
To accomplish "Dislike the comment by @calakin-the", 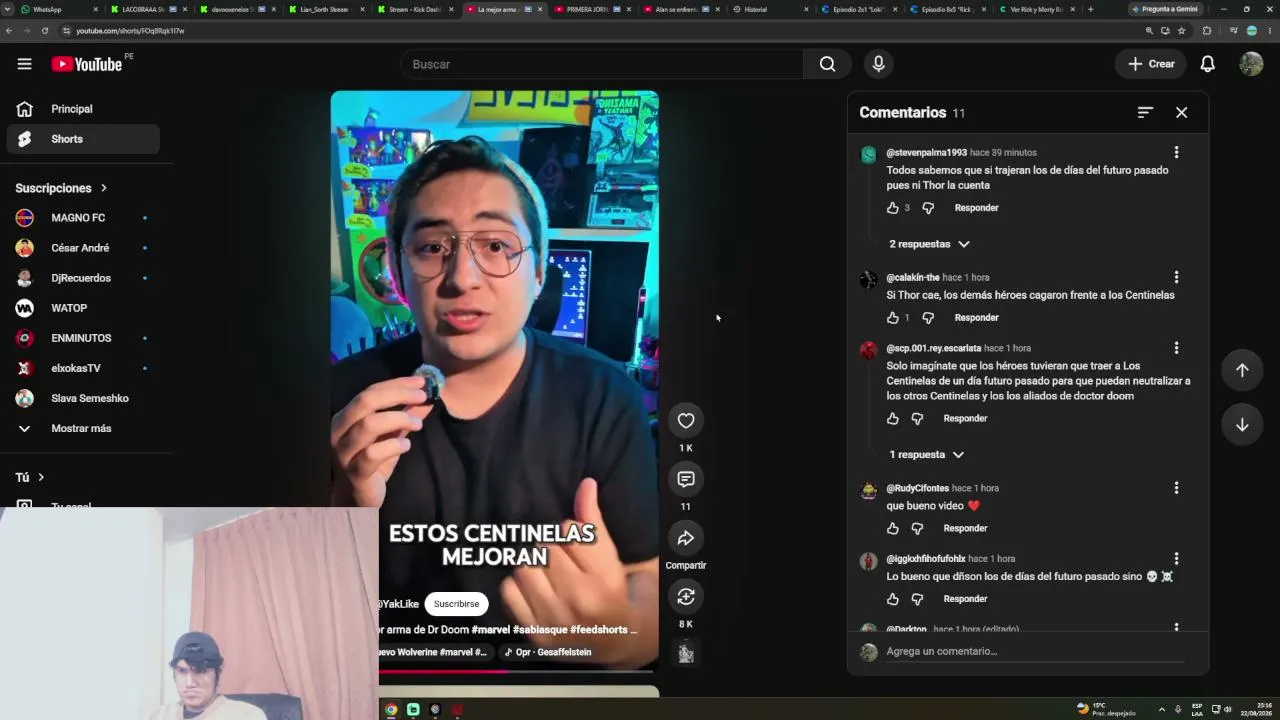I will pos(928,318).
